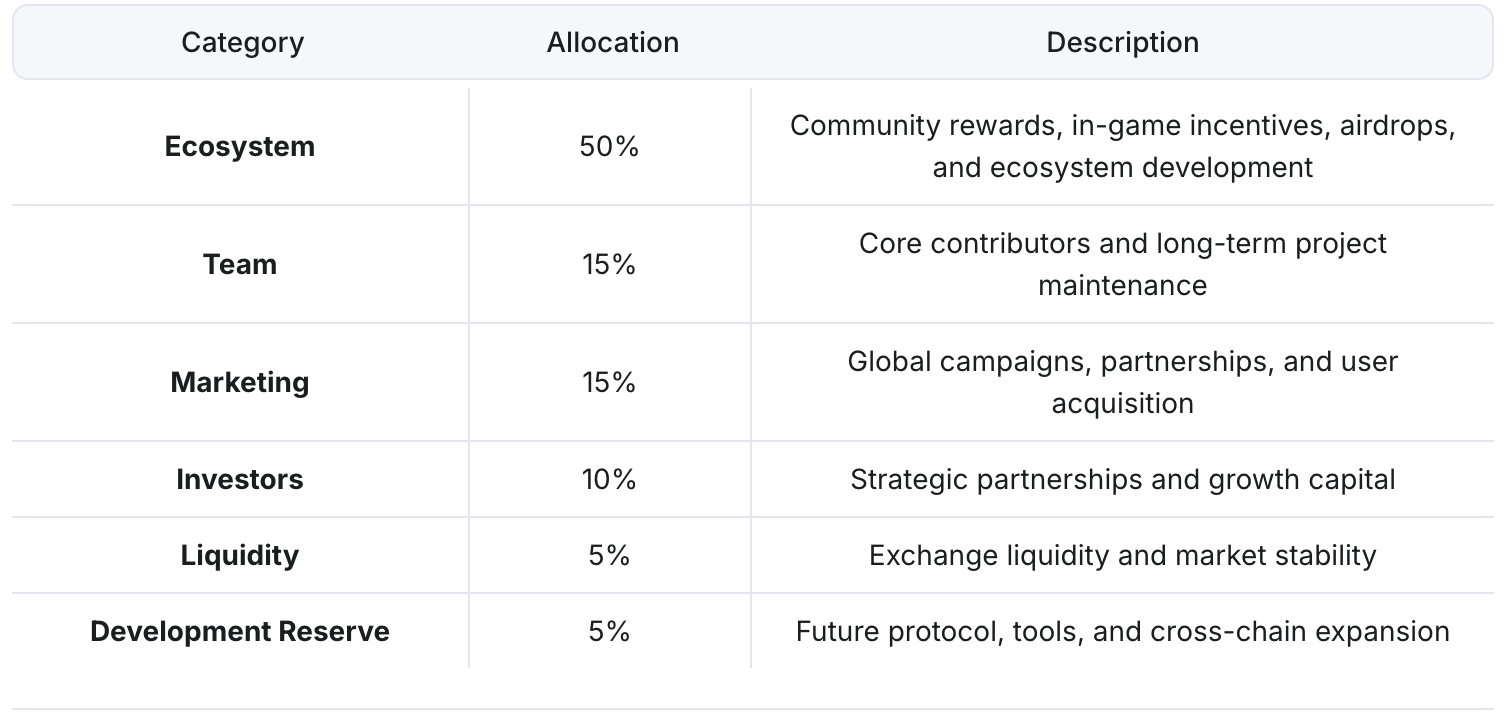
Task: Select the Team category cell
Action: [x=240, y=265]
